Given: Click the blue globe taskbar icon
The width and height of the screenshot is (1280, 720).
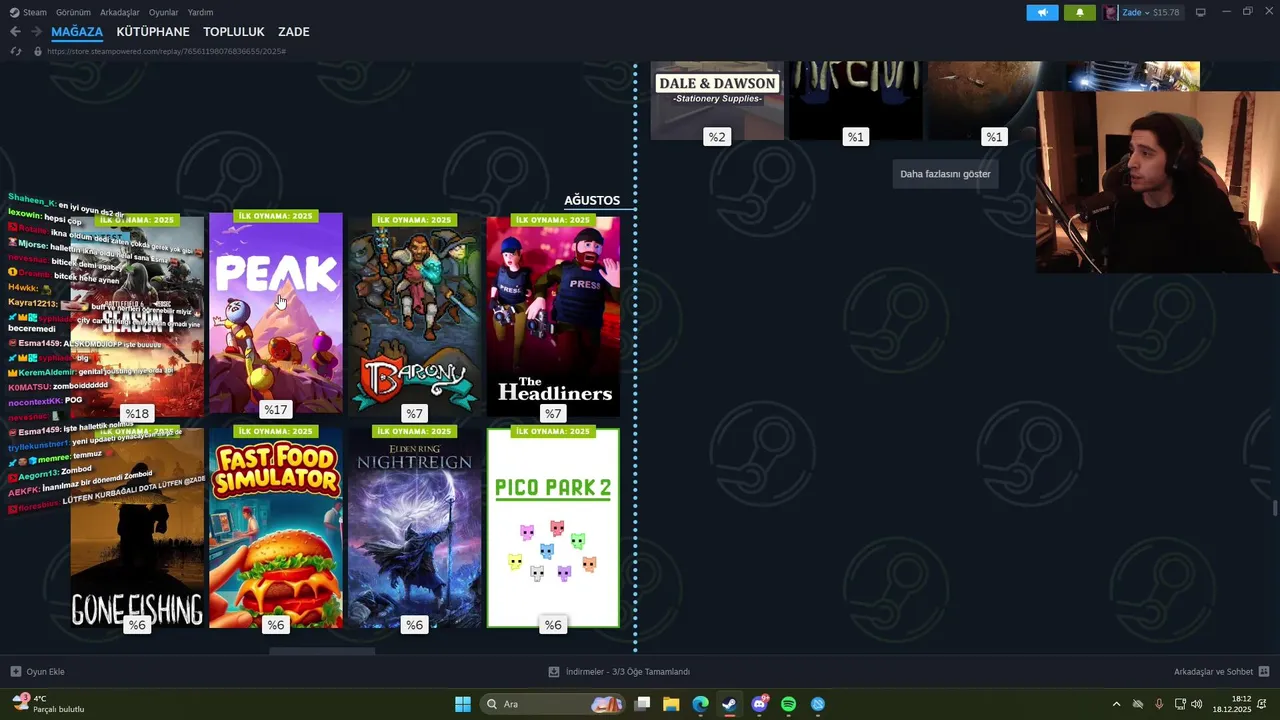Looking at the screenshot, I should coord(818,704).
